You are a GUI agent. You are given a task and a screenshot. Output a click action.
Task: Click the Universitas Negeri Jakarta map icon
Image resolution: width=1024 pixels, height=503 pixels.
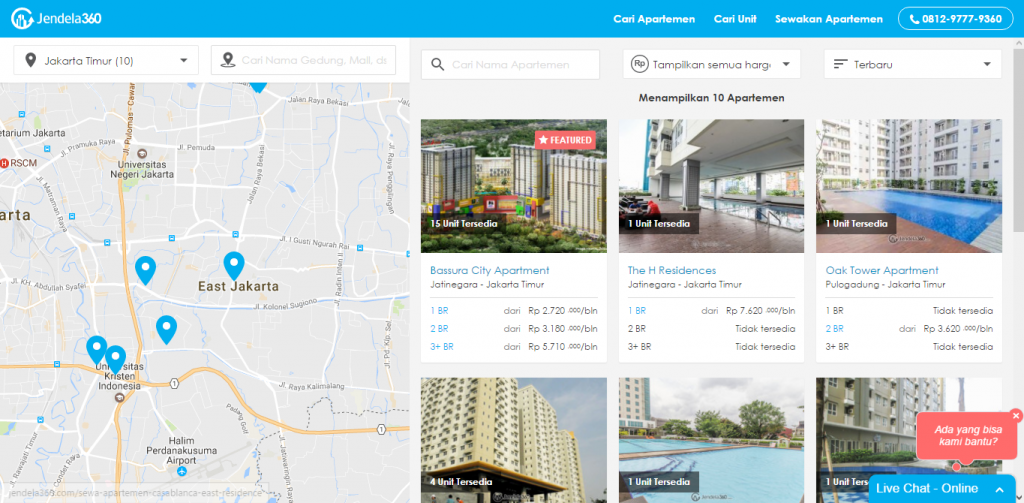(142, 154)
